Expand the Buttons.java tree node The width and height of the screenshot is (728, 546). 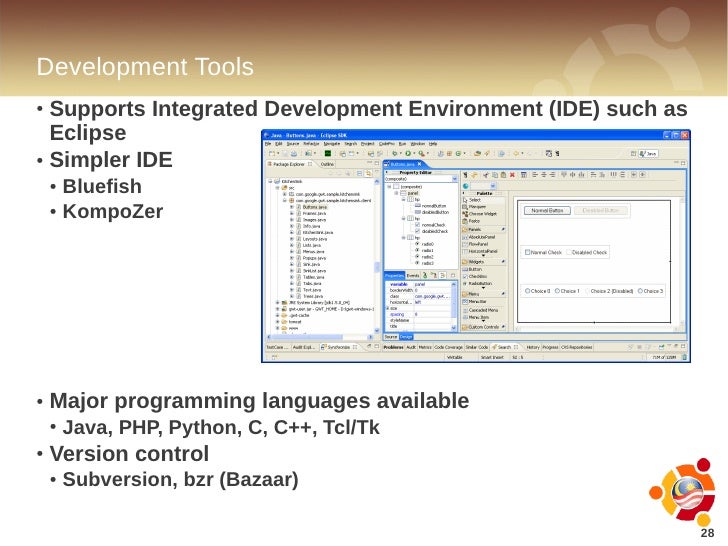[x=292, y=207]
